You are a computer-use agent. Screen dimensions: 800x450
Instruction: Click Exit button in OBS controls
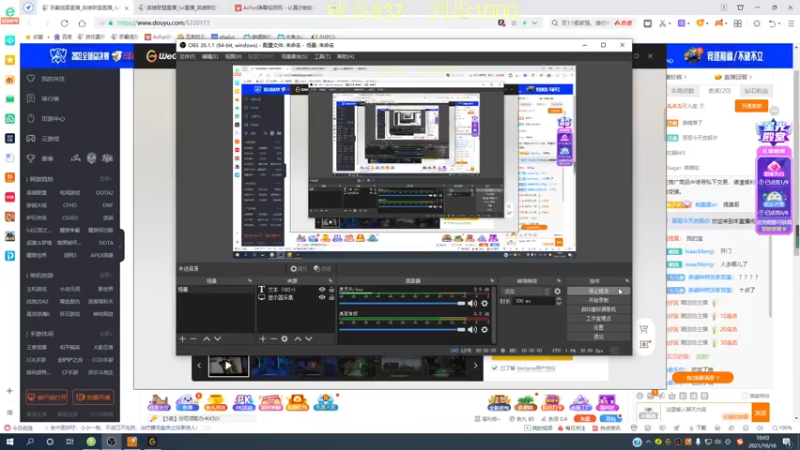click(598, 337)
